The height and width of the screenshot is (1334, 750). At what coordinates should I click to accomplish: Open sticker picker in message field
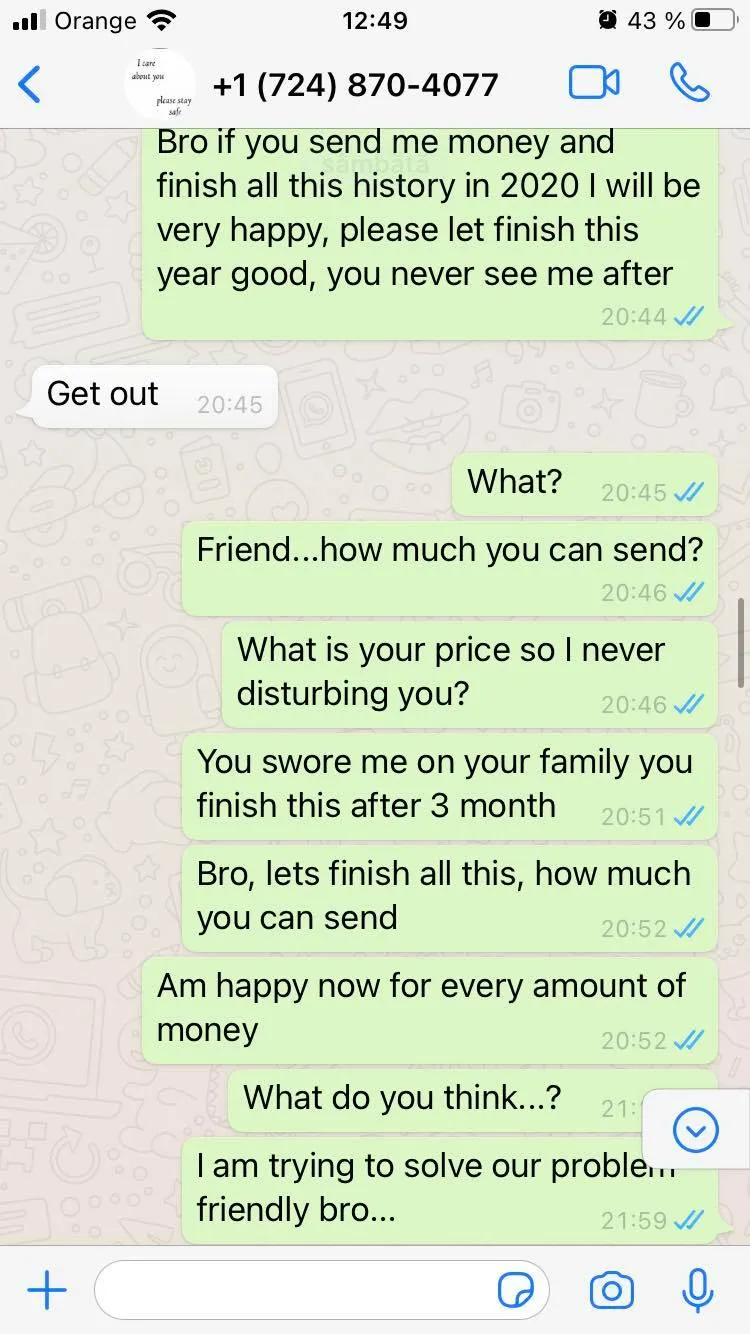pyautogui.click(x=516, y=1291)
